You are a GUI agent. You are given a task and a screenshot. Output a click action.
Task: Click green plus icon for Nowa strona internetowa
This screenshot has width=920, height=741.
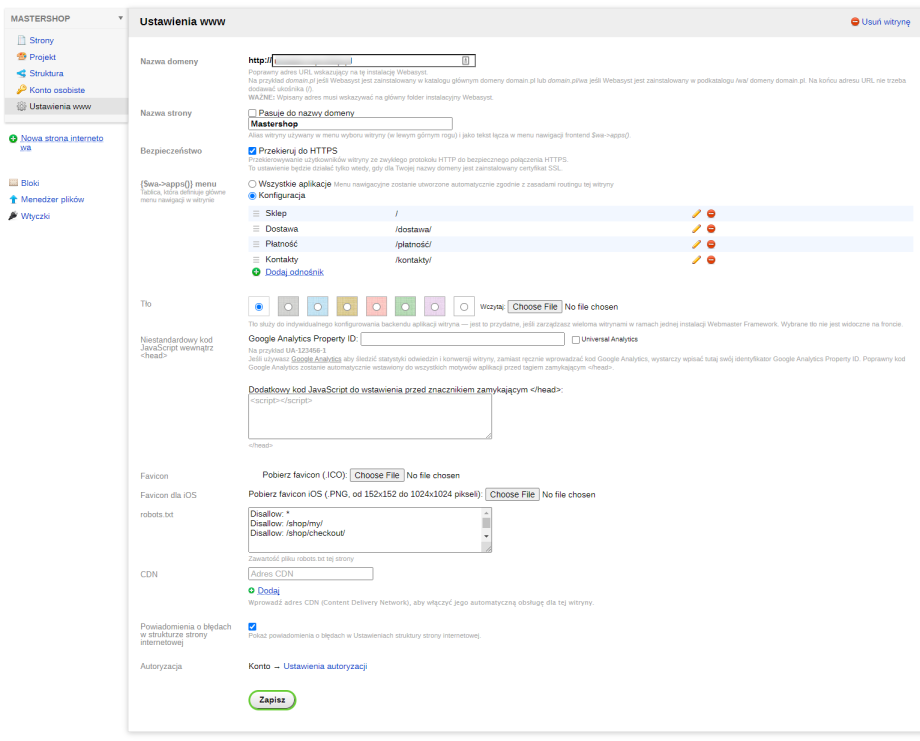pos(12,139)
